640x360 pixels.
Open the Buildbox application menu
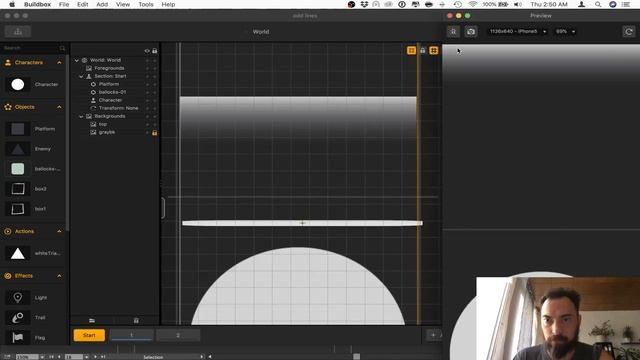(37, 4)
